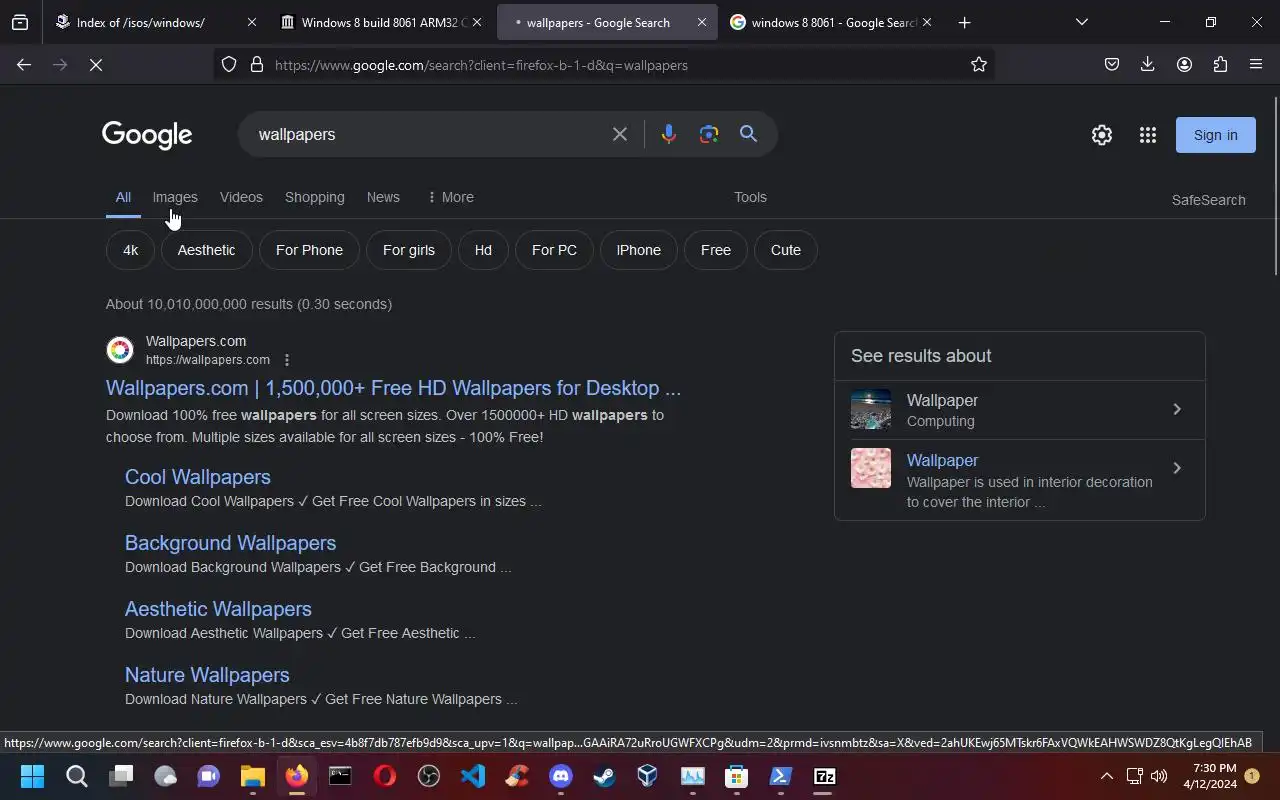This screenshot has height=800, width=1280.
Task: Open Visual Studio Code from taskbar
Action: pos(473,776)
